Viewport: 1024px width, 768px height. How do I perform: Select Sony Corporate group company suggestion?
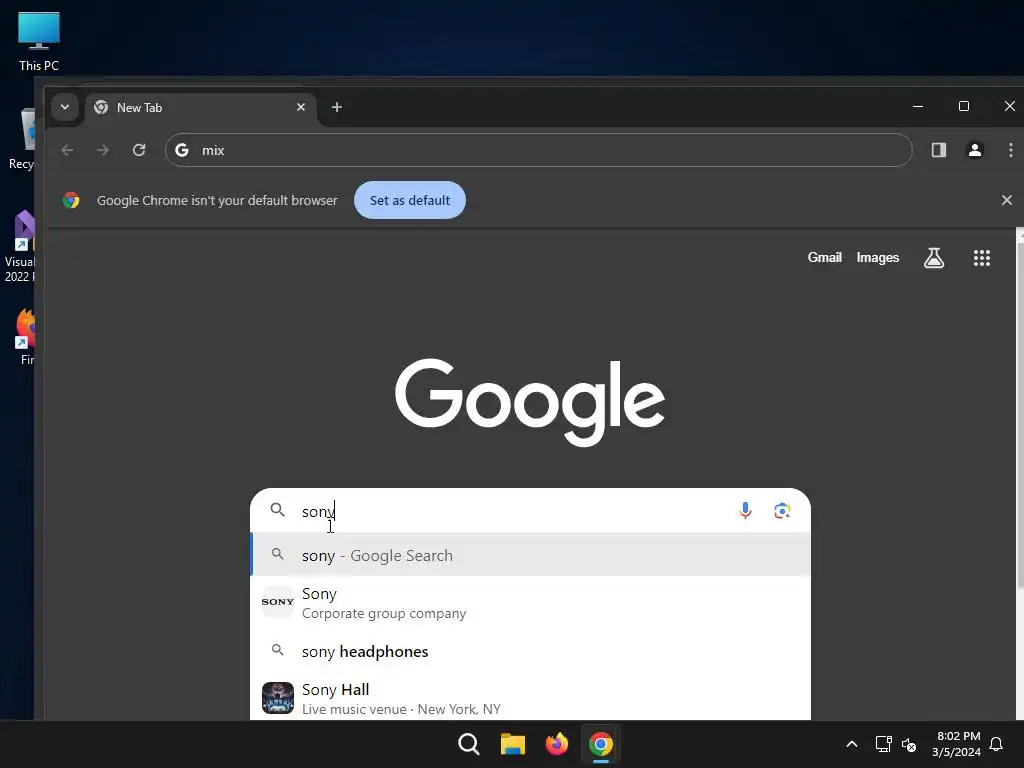(530, 603)
